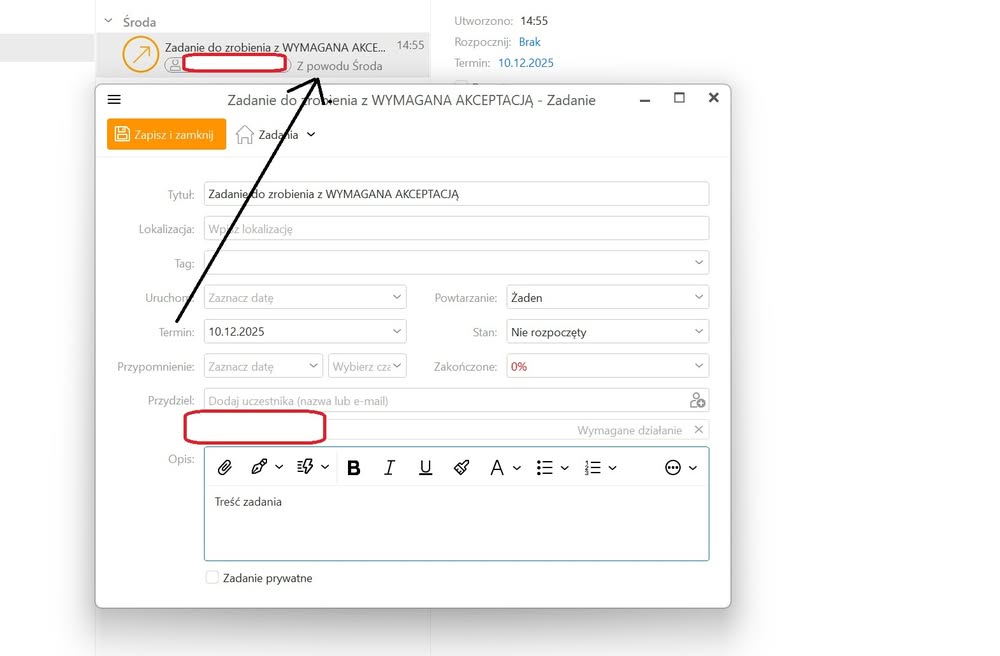This screenshot has width=1000, height=656.
Task: Open the Zadania folder selector menu
Action: click(x=276, y=135)
